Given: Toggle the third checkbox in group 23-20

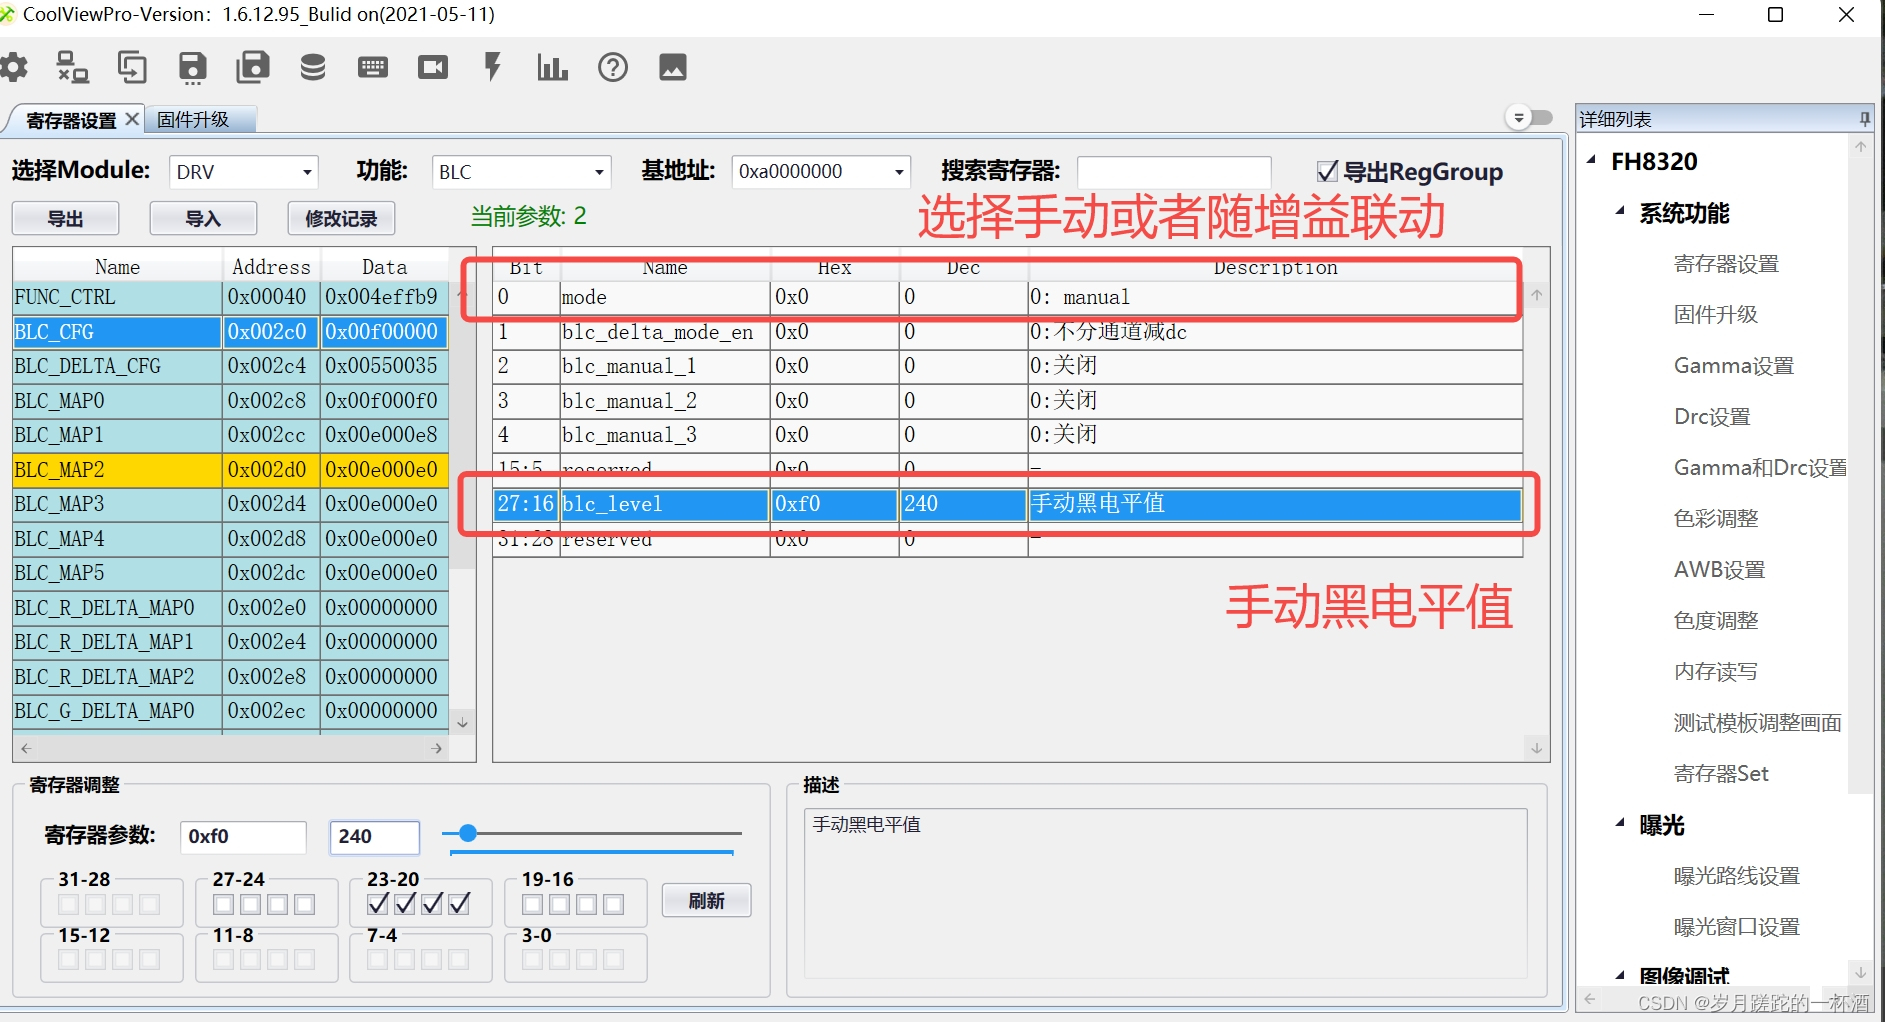Looking at the screenshot, I should [432, 904].
